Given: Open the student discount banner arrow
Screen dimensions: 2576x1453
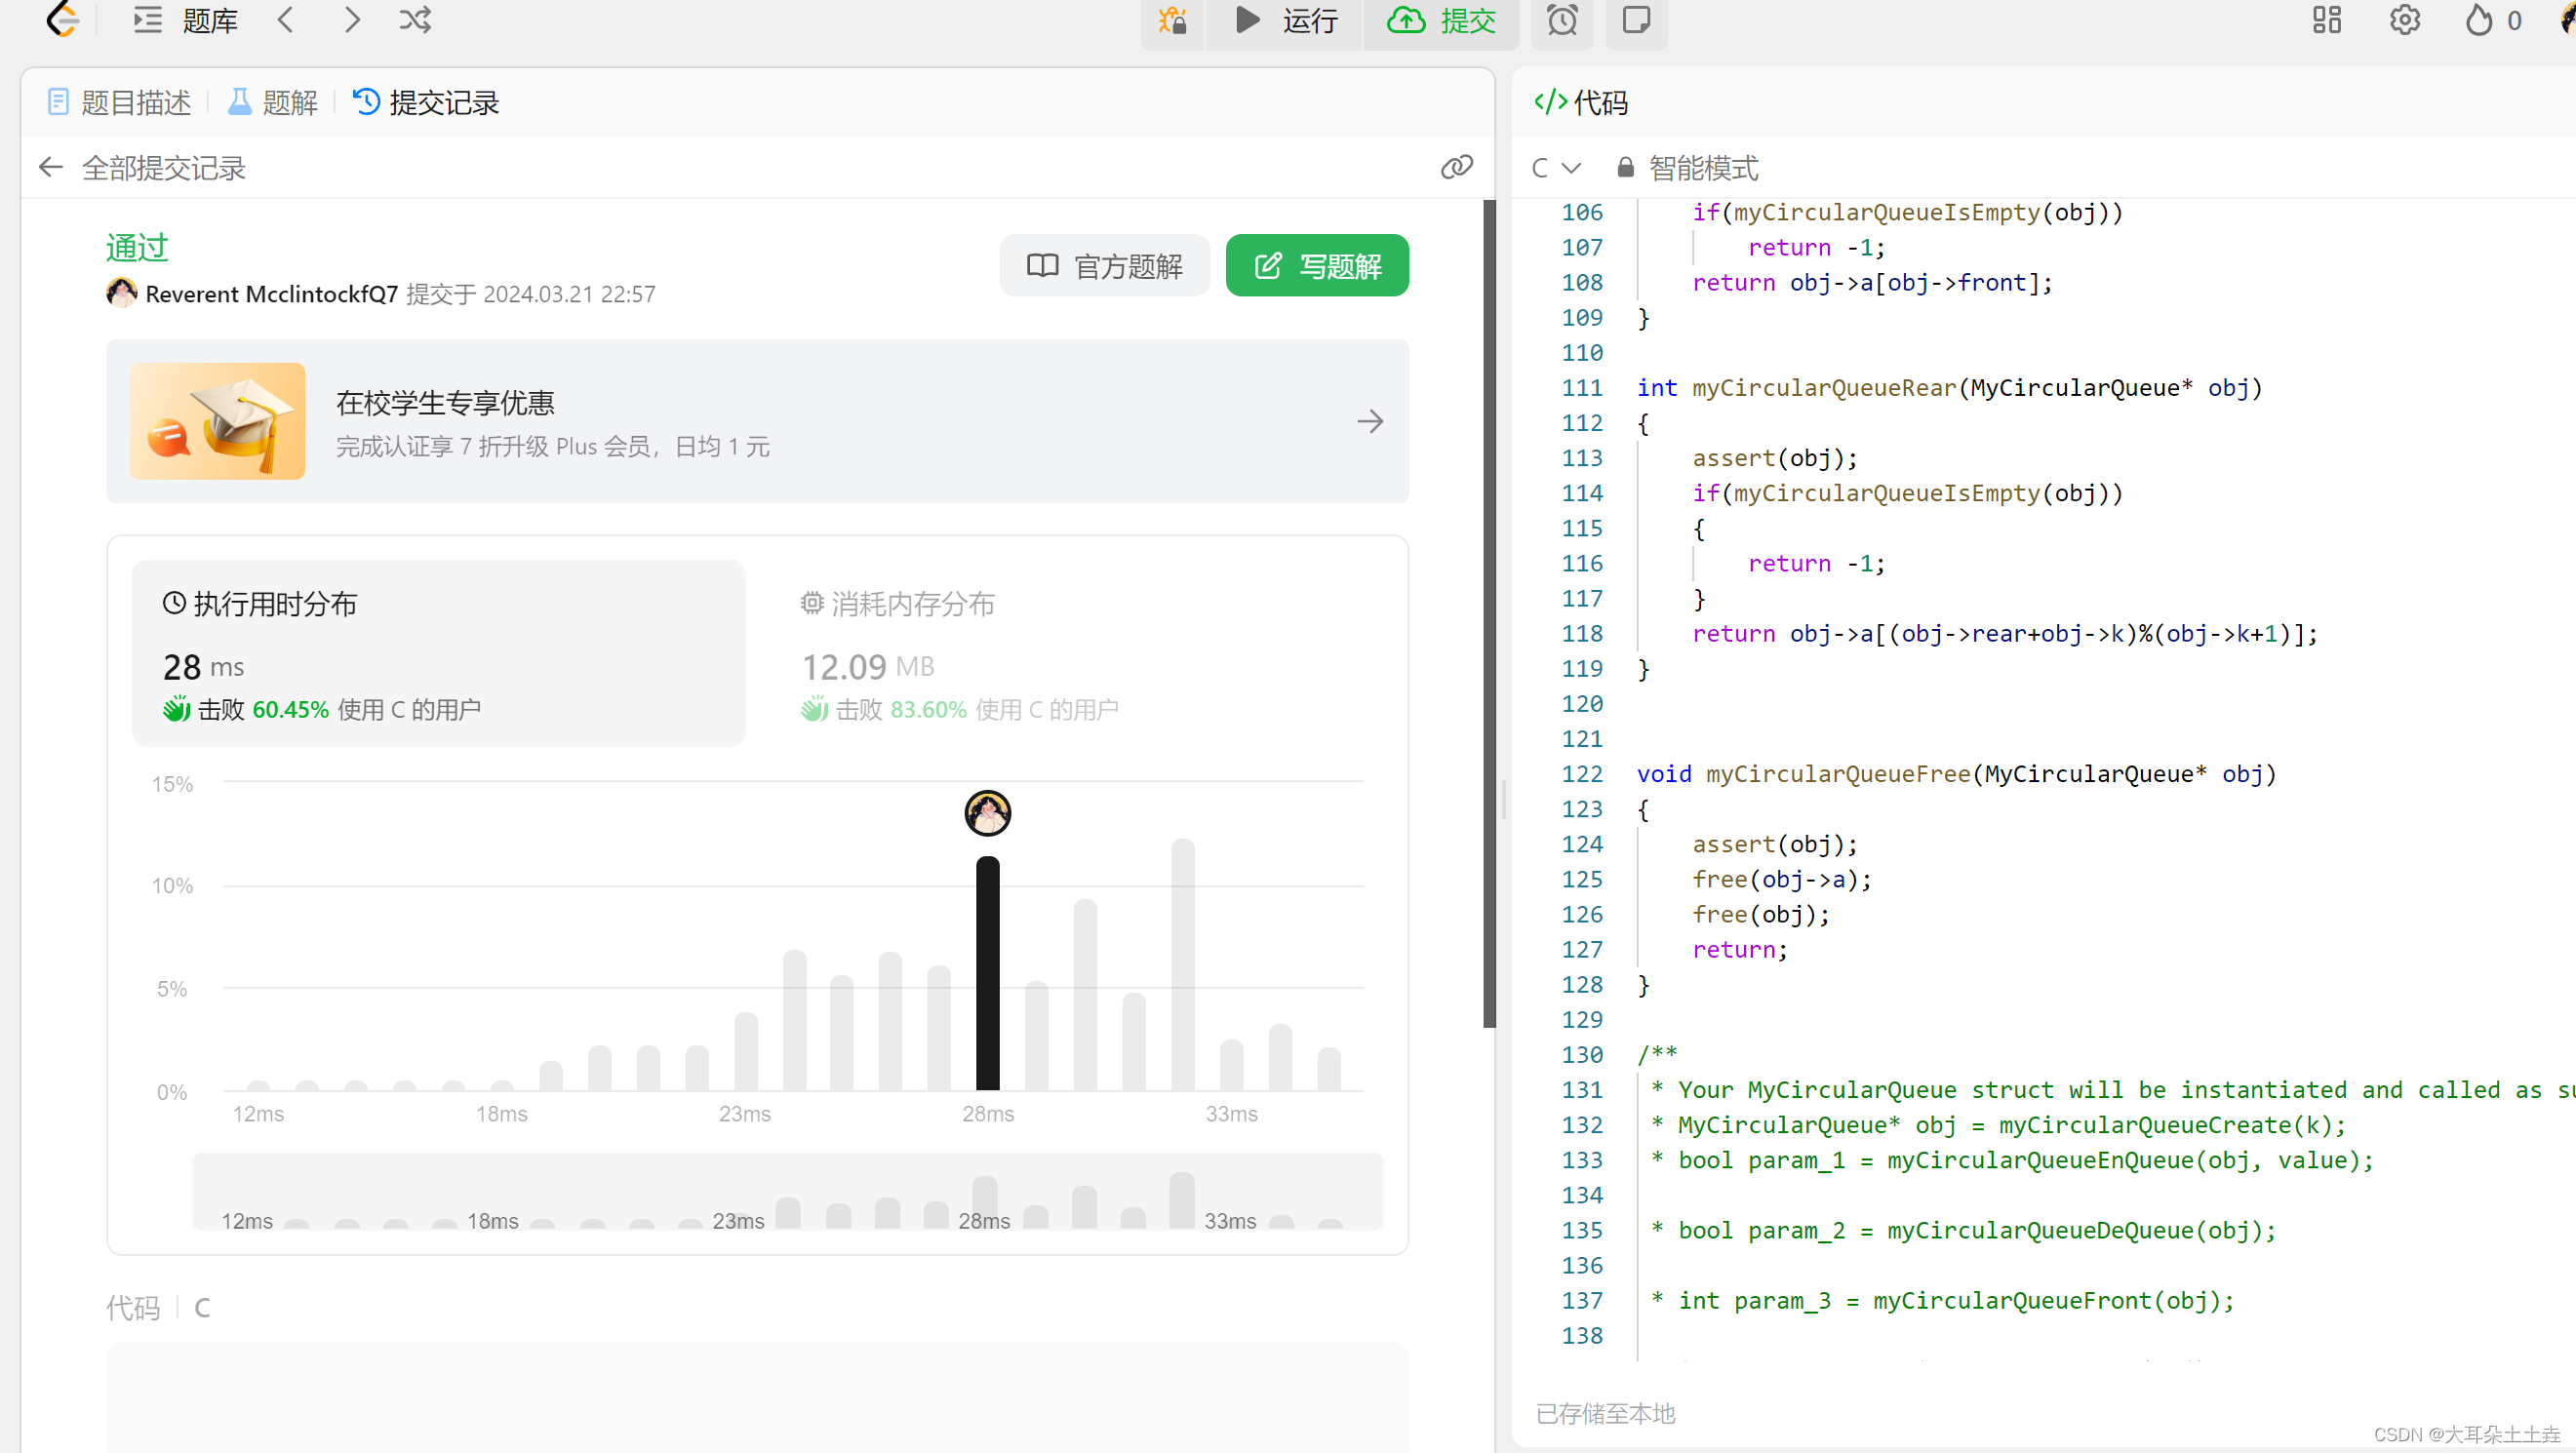Looking at the screenshot, I should (1370, 422).
